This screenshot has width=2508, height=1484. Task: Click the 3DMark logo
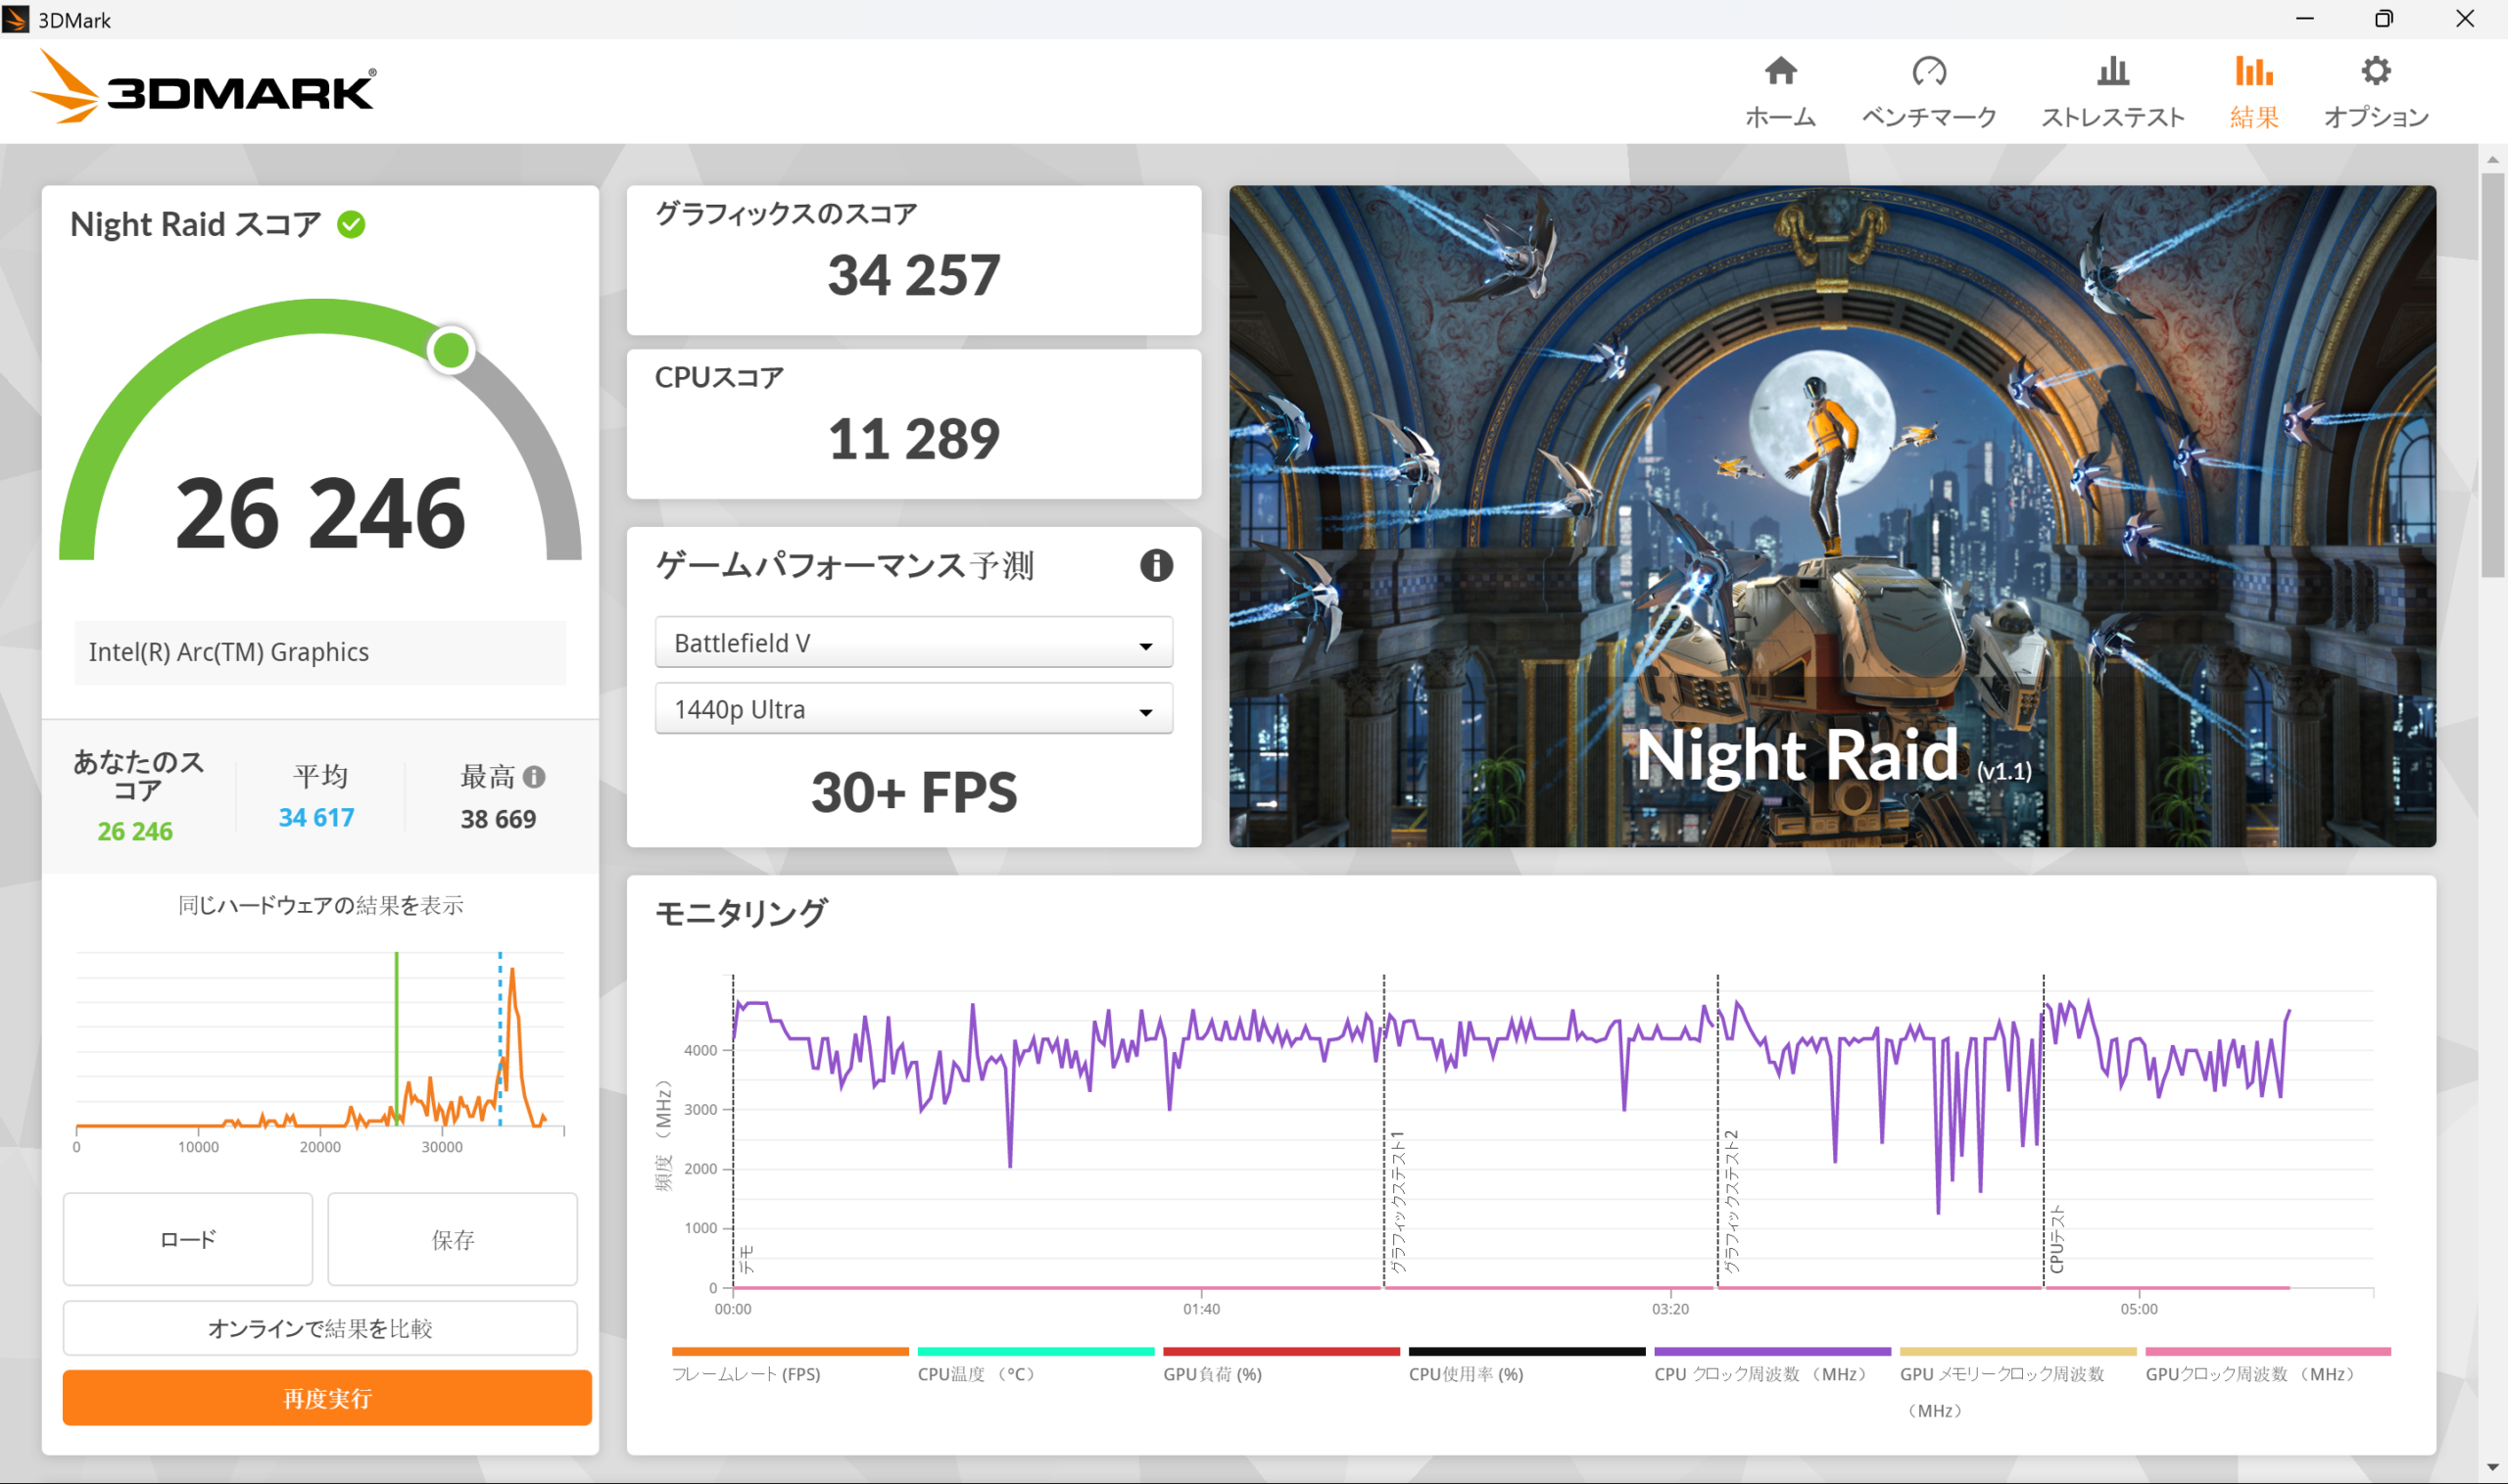[x=205, y=89]
